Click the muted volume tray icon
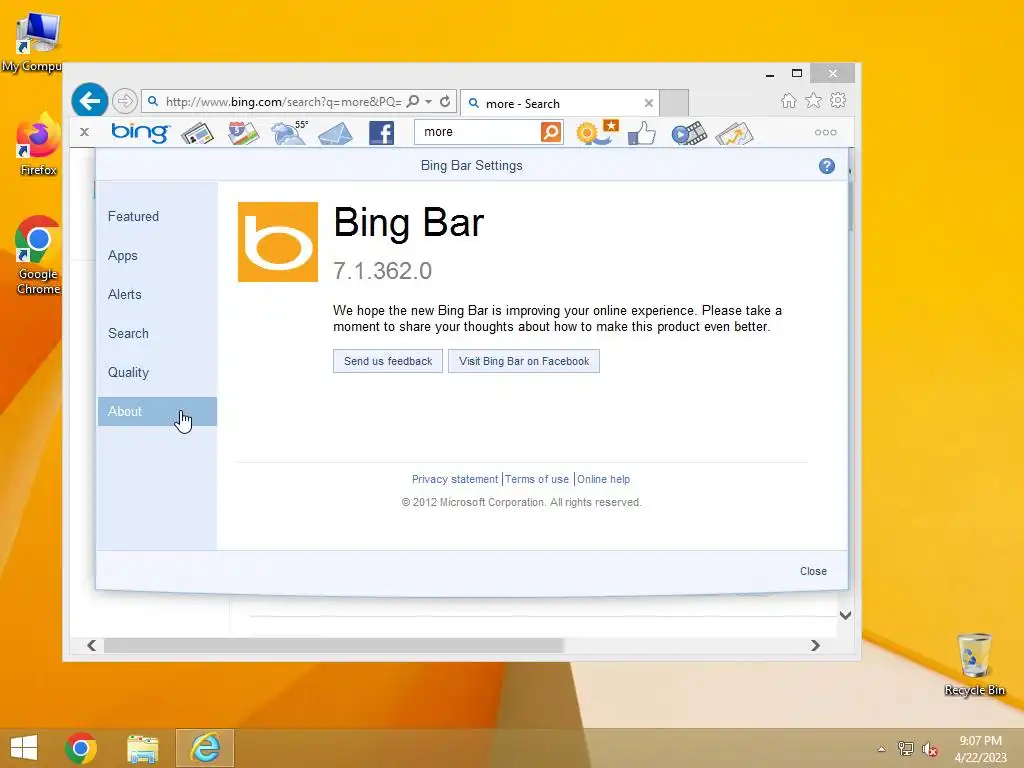Viewport: 1024px width, 768px height. point(930,749)
